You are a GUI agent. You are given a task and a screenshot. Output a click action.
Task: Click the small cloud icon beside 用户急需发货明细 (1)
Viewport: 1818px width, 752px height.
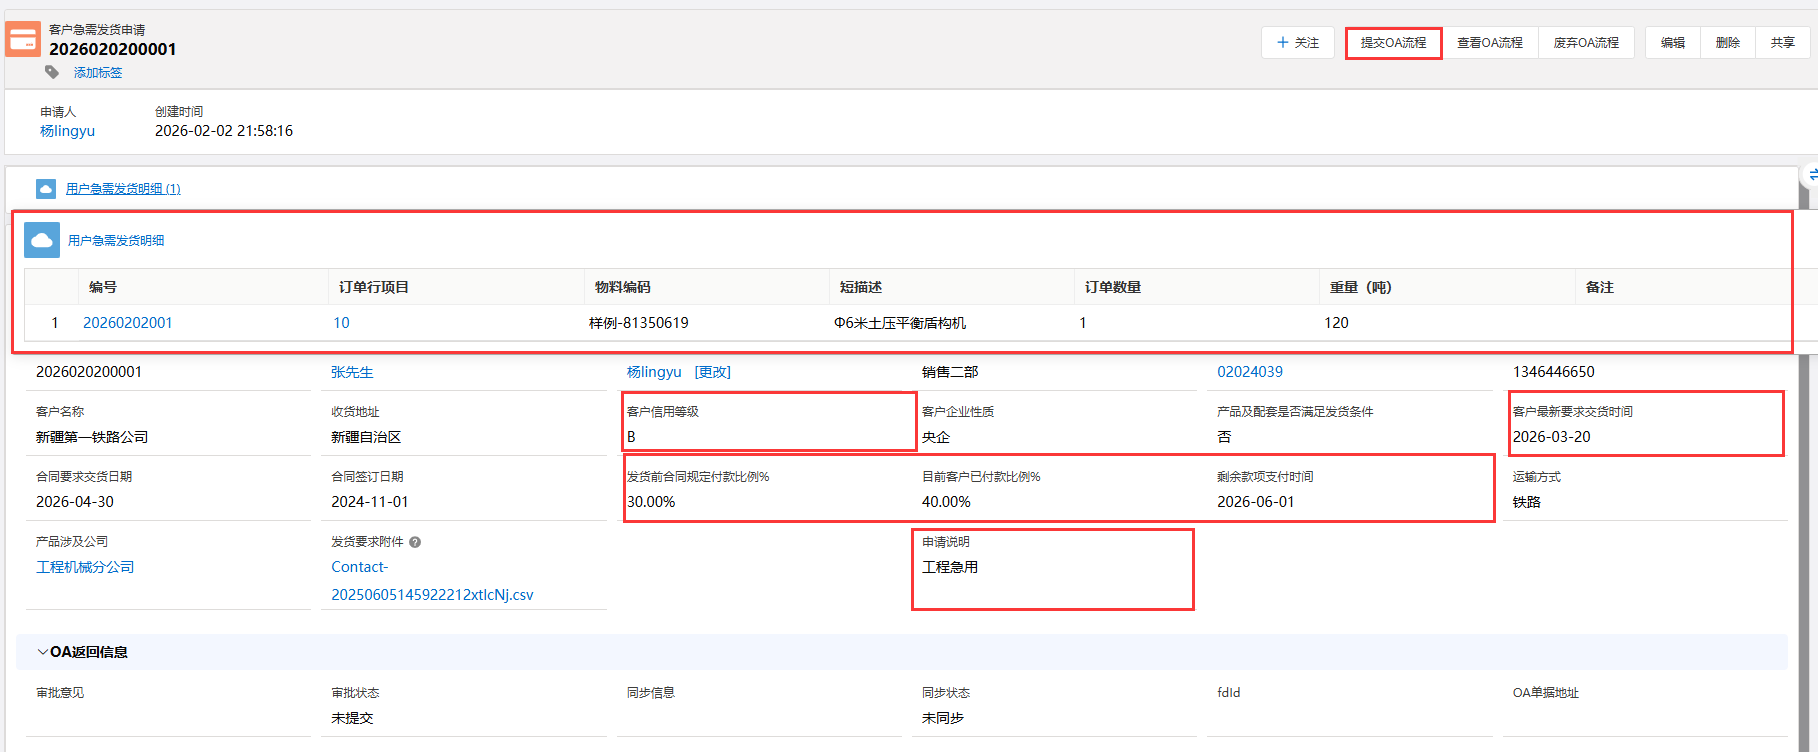coord(46,189)
